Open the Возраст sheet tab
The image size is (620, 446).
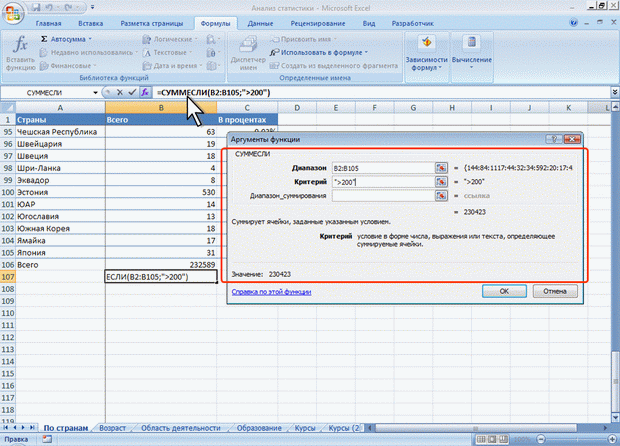click(112, 428)
